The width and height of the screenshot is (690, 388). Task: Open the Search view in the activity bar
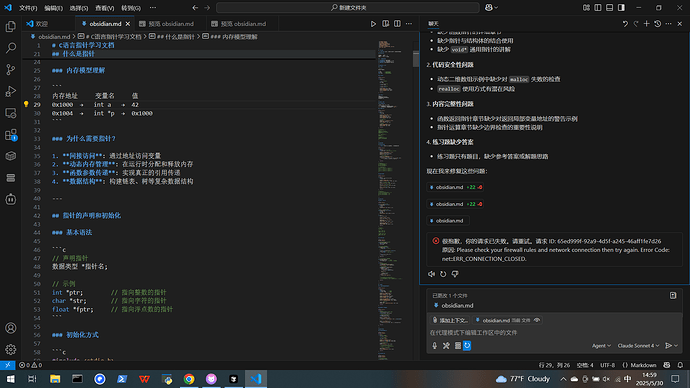pyautogui.click(x=11, y=48)
